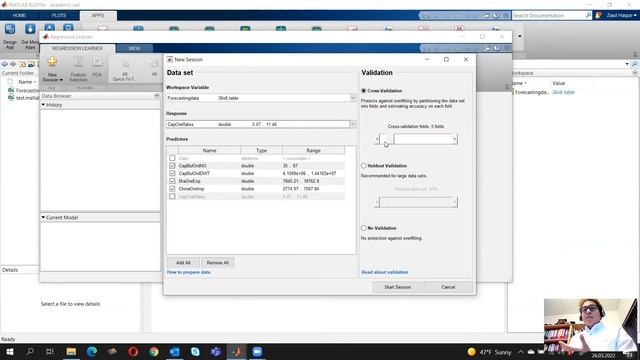The height and width of the screenshot is (360, 640).
Task: Select No Validation radio button
Action: point(363,228)
